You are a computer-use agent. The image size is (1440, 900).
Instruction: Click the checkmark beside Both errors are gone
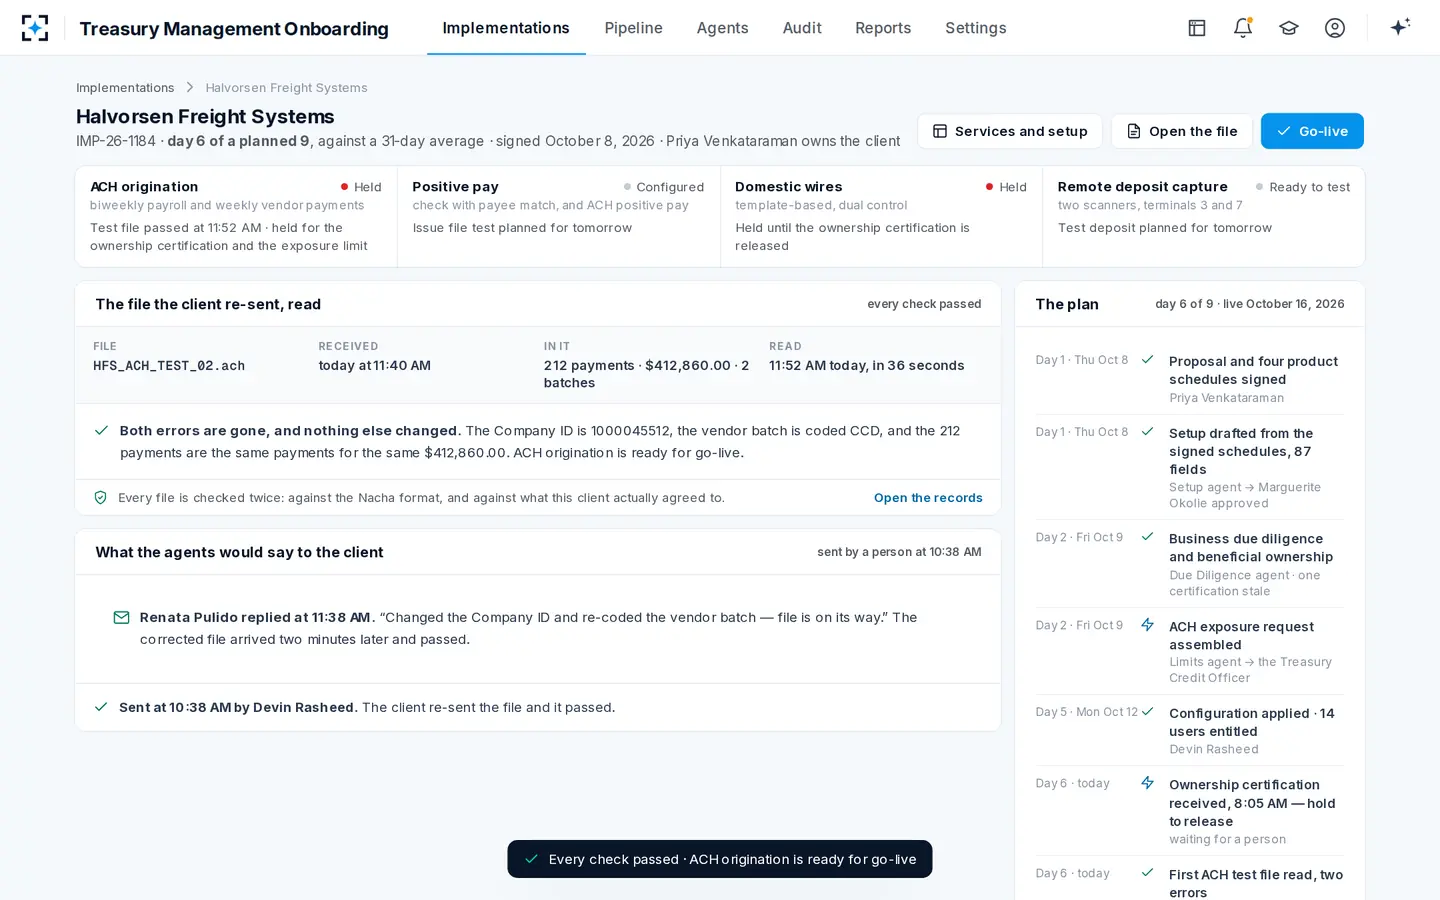[x=101, y=431]
